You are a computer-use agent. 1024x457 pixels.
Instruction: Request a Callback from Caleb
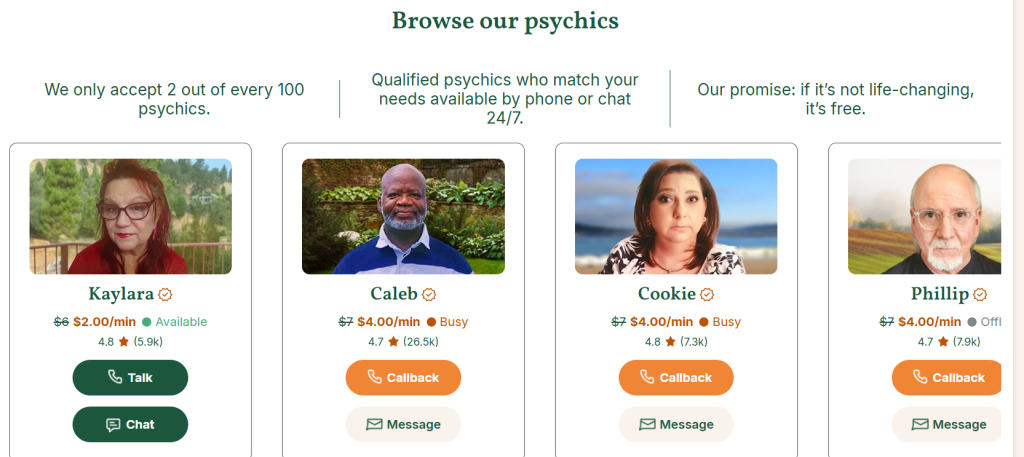403,378
